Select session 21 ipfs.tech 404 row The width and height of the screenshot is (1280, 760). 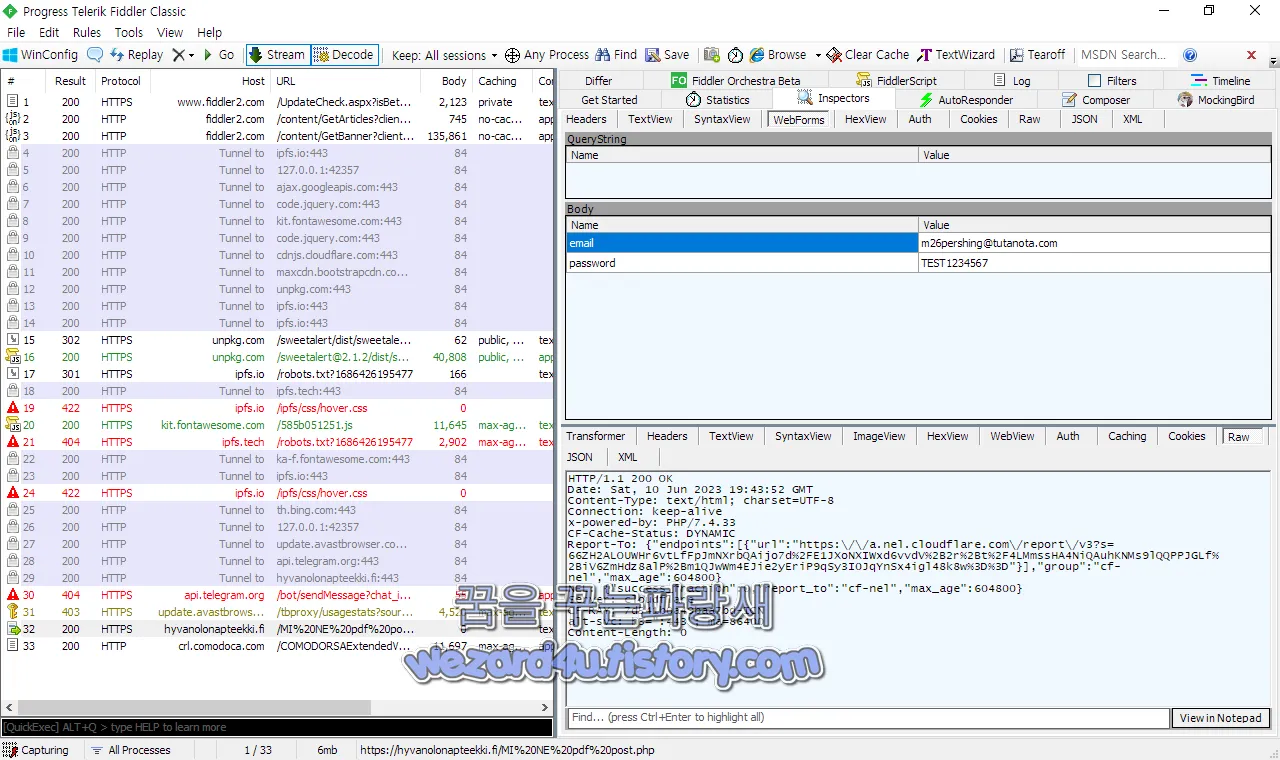[277, 442]
